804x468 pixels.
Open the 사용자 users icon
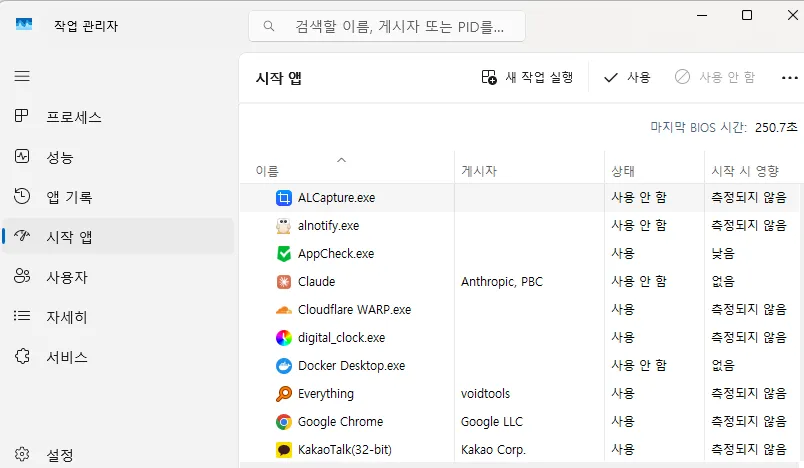pos(22,276)
